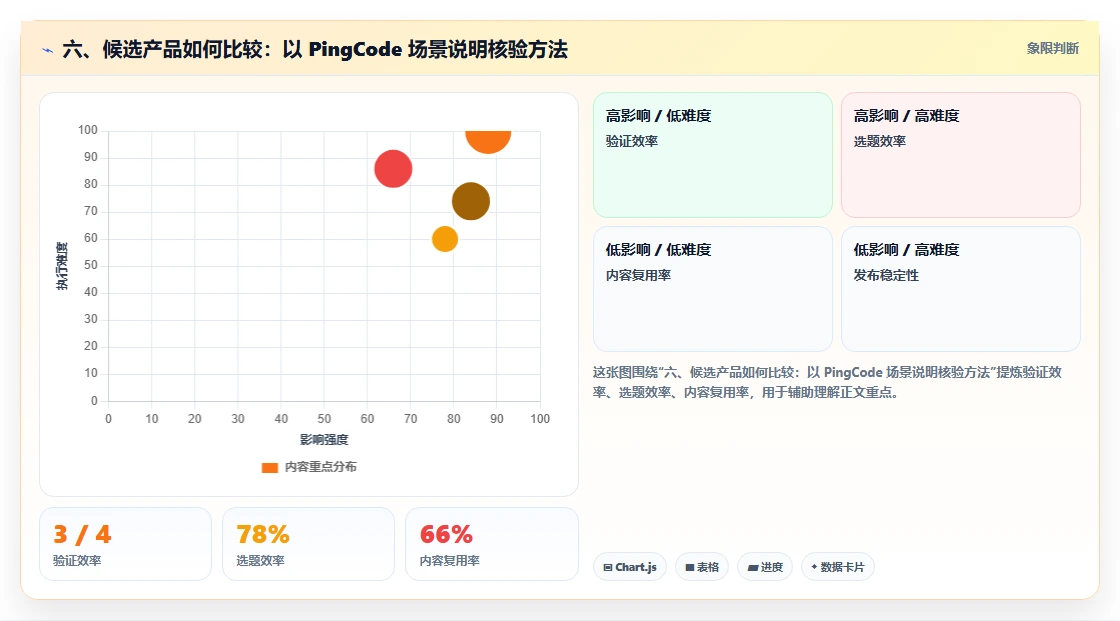
Task: Select the 高影响 / 高难度 quadrant card
Action: [960, 154]
